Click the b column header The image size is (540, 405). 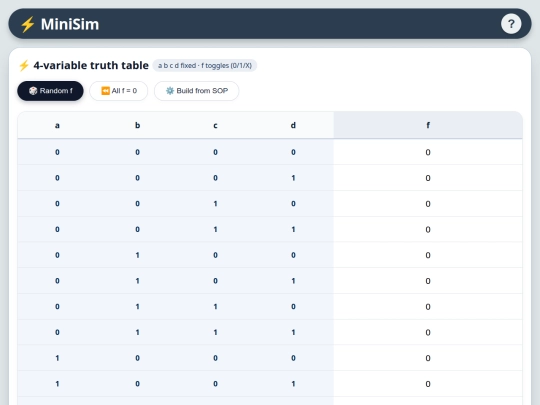137,125
